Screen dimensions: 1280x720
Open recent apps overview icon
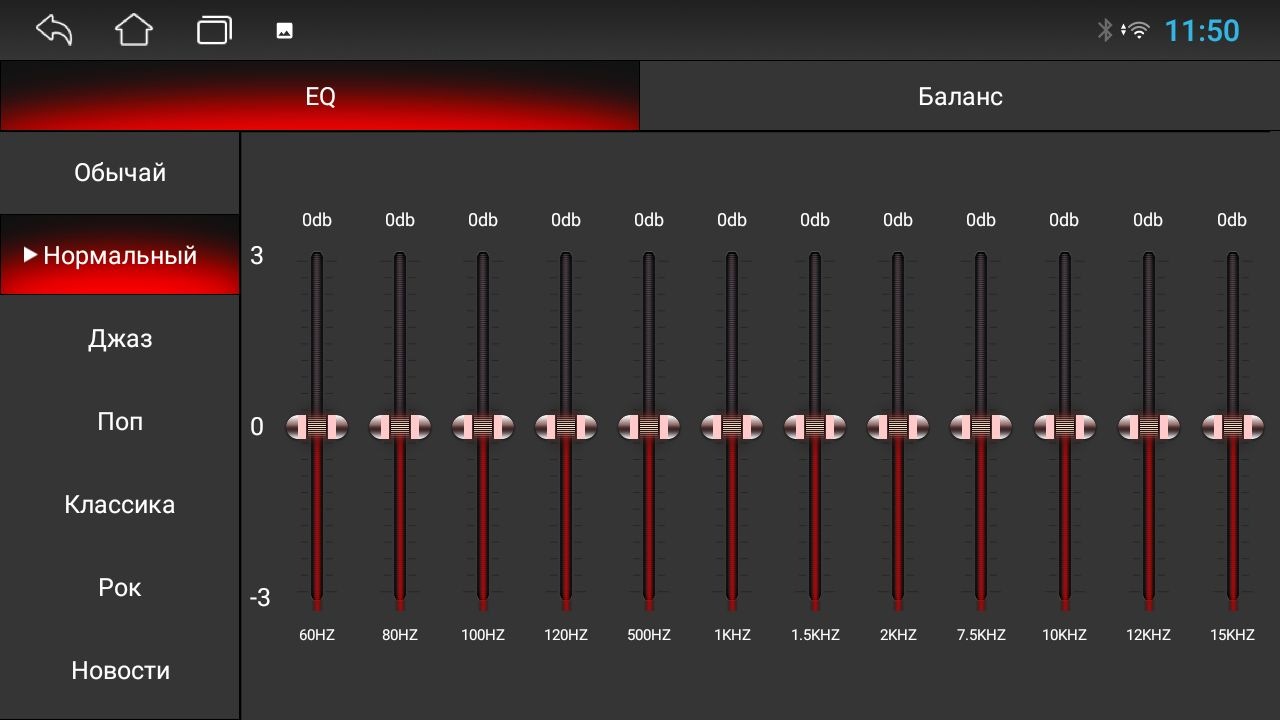click(x=214, y=30)
